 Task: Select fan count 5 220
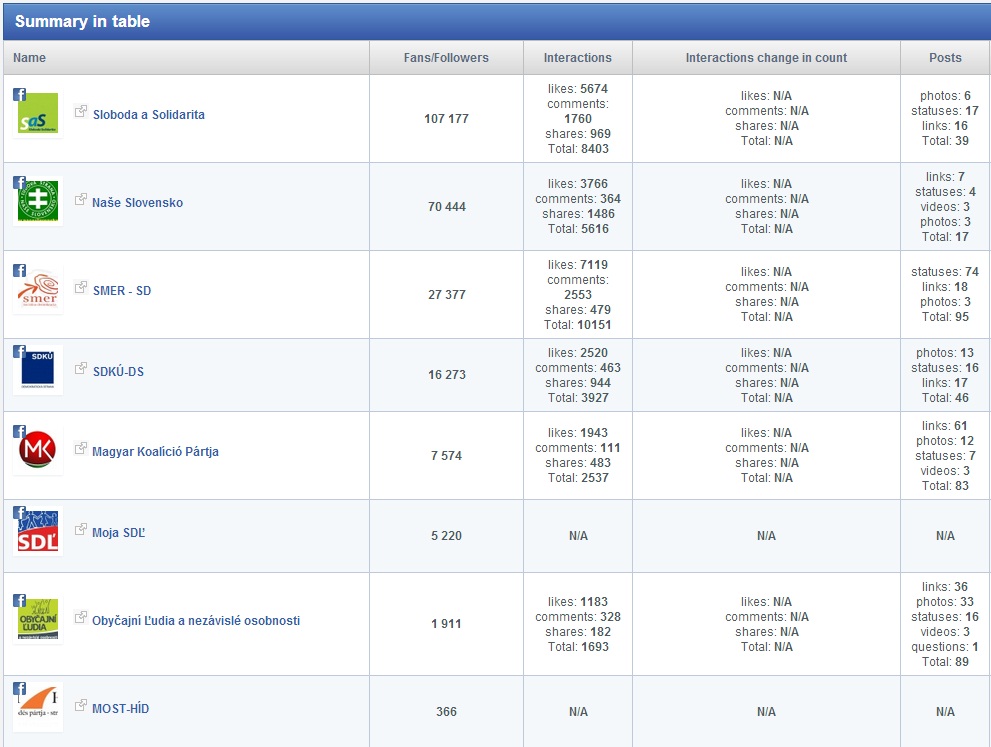tap(446, 535)
